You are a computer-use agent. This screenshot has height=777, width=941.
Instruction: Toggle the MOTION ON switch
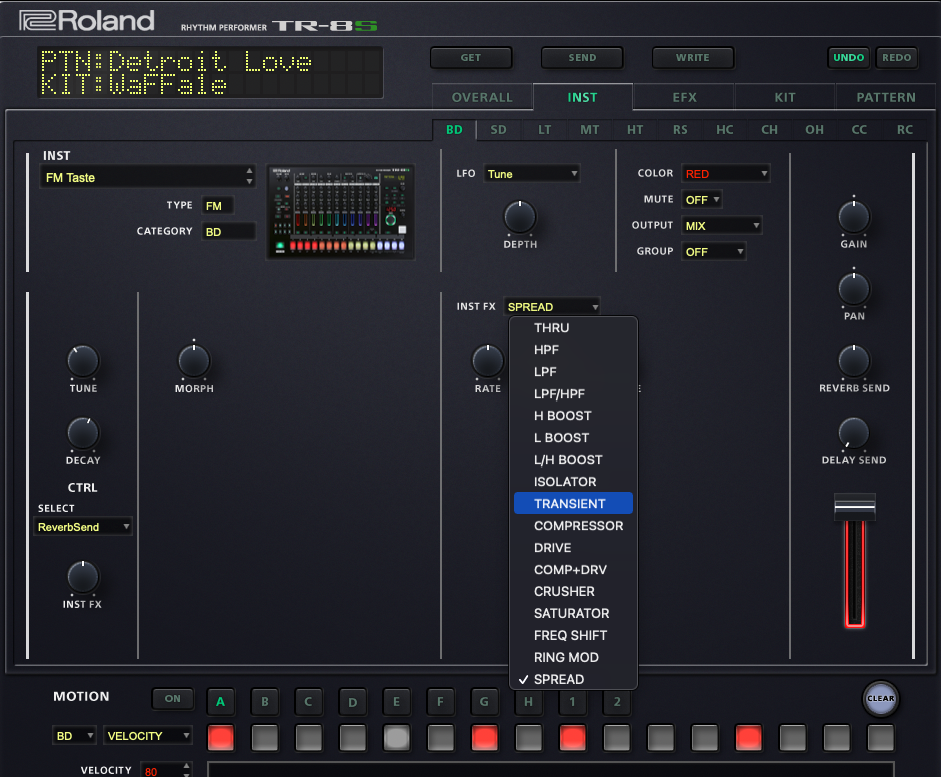point(173,699)
